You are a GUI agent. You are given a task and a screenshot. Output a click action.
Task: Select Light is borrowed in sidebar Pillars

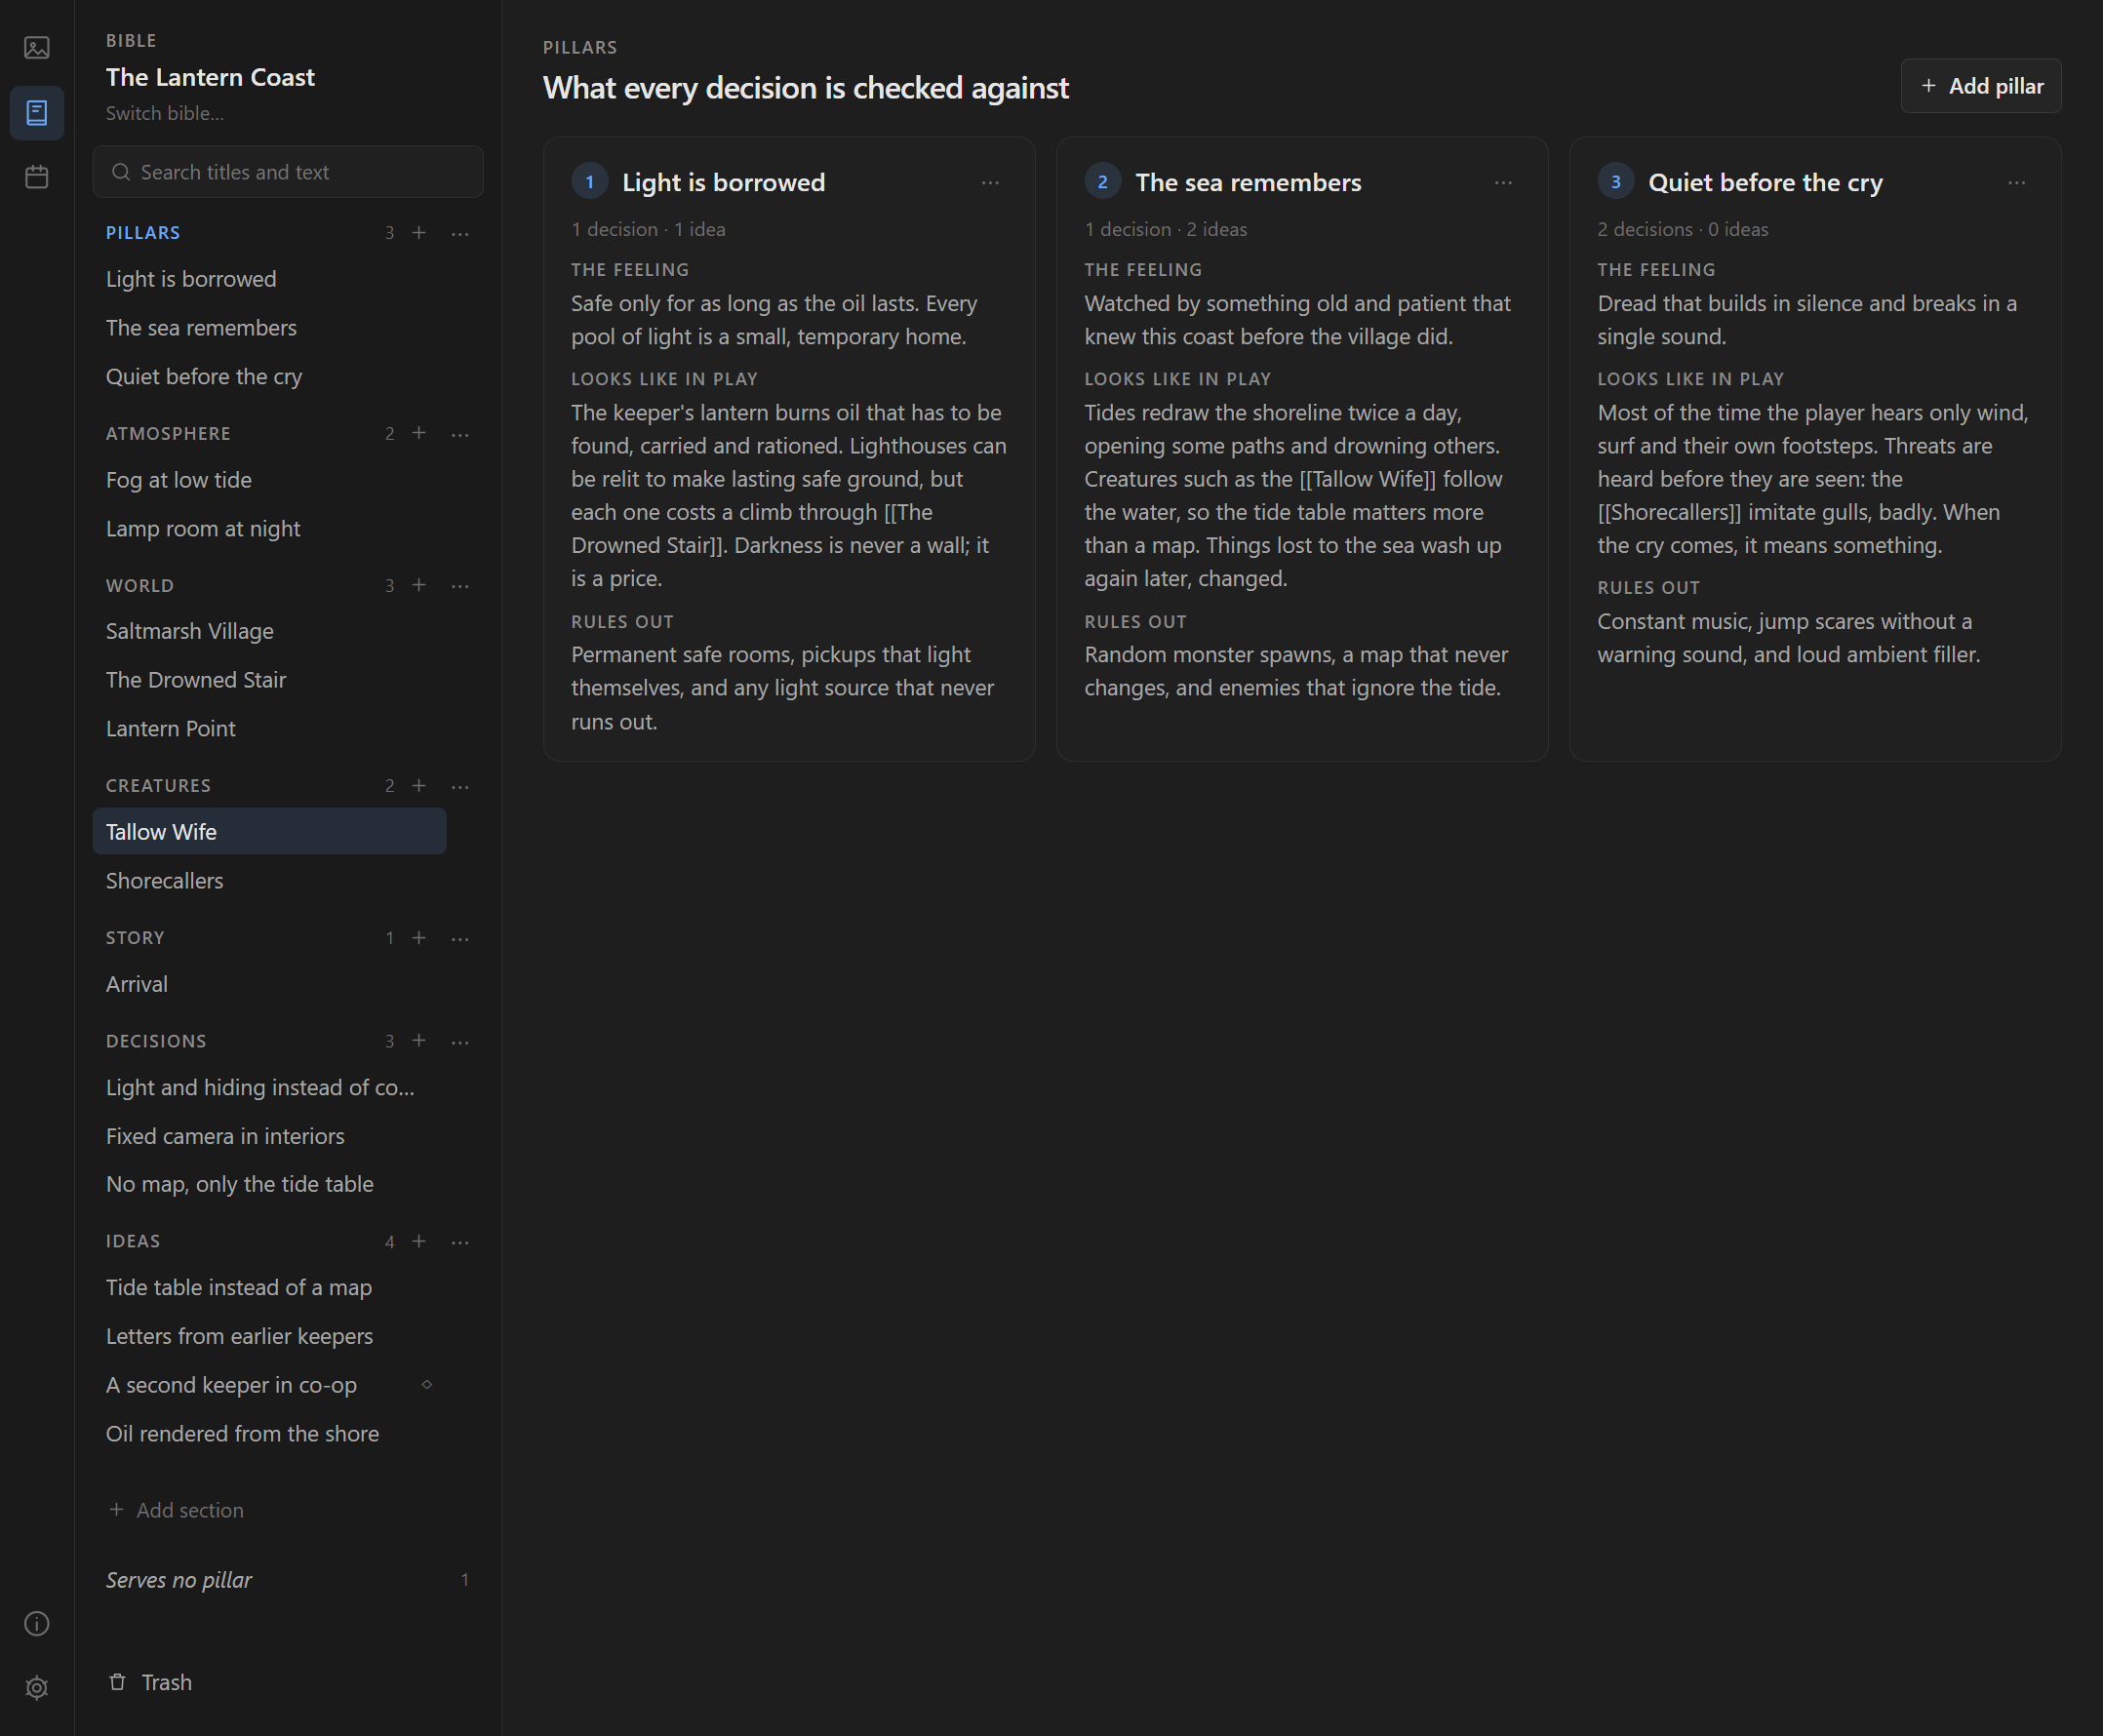pyautogui.click(x=269, y=279)
